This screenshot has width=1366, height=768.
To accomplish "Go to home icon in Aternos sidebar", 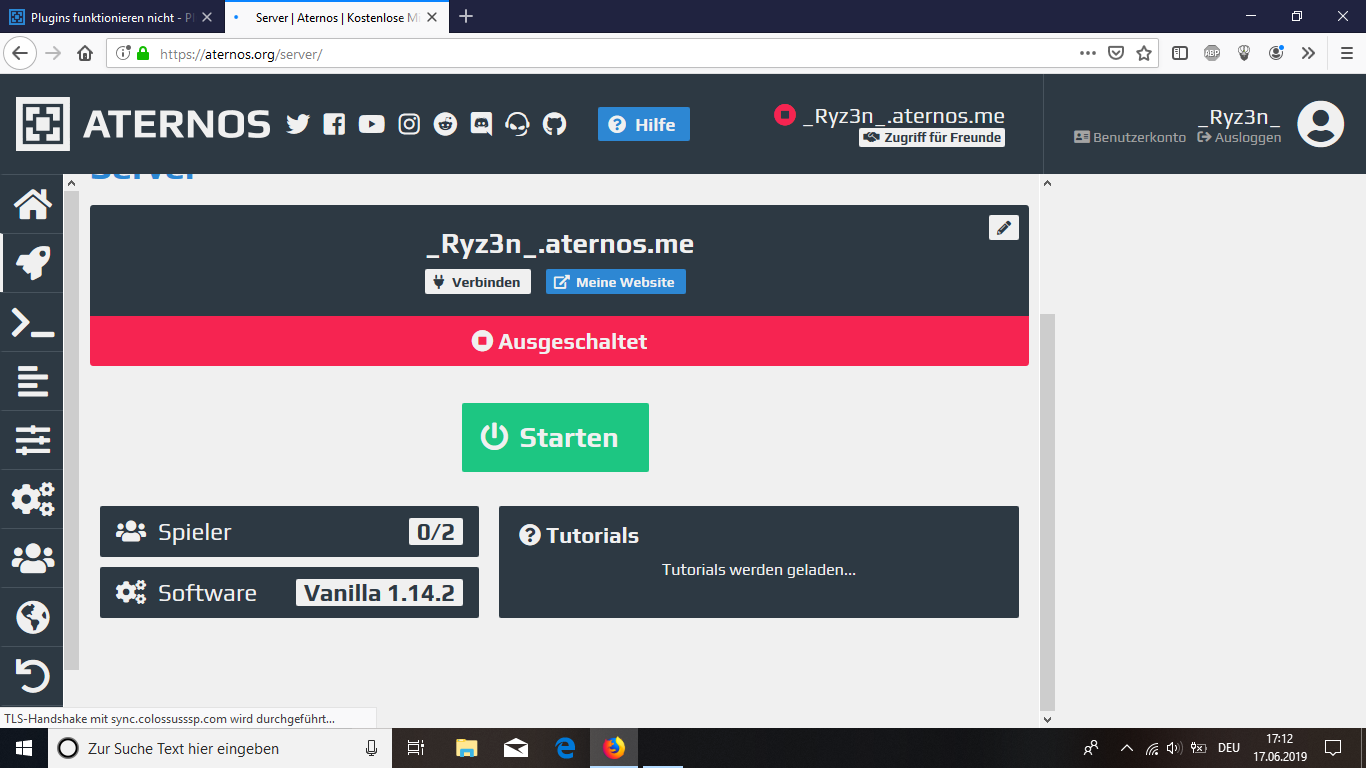I will click(x=32, y=204).
